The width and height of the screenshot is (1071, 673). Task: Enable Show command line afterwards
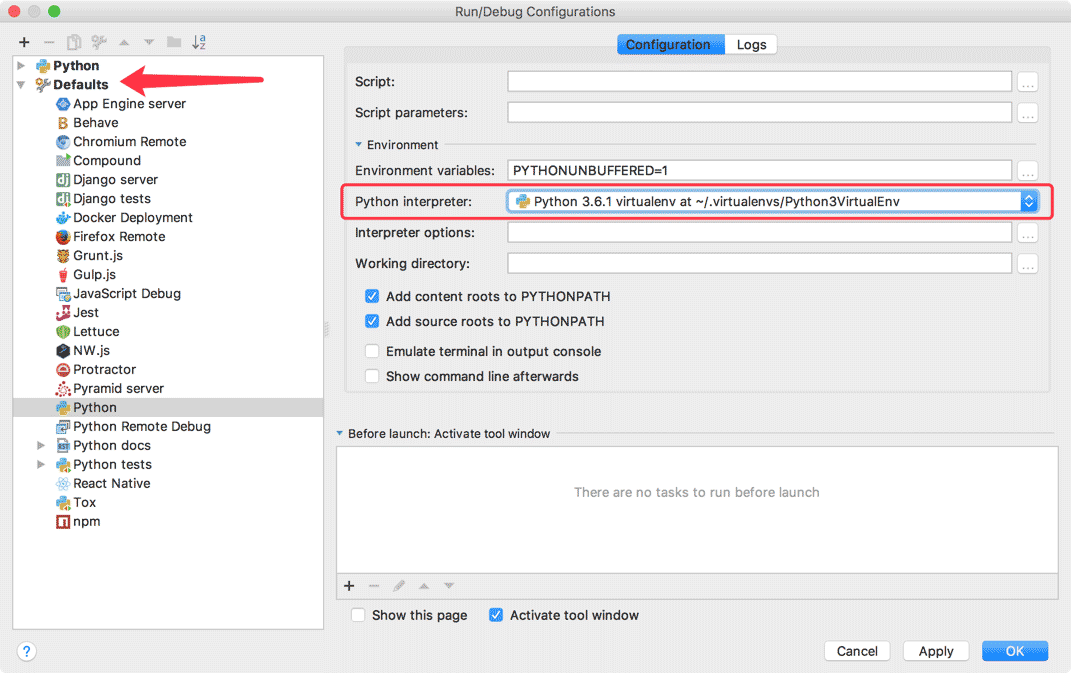click(x=372, y=376)
